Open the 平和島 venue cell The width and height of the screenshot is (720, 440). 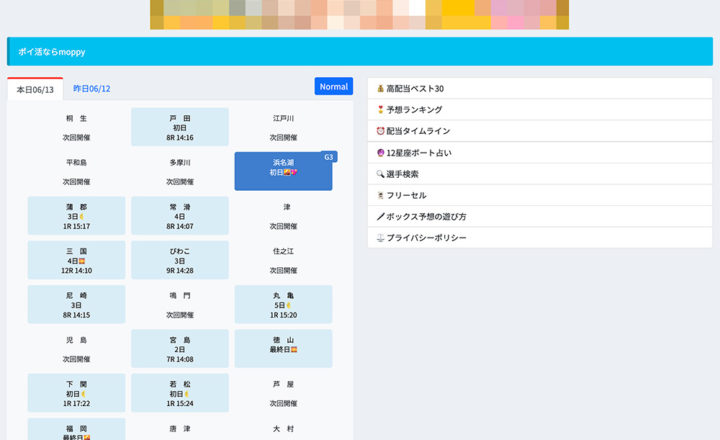[76, 171]
